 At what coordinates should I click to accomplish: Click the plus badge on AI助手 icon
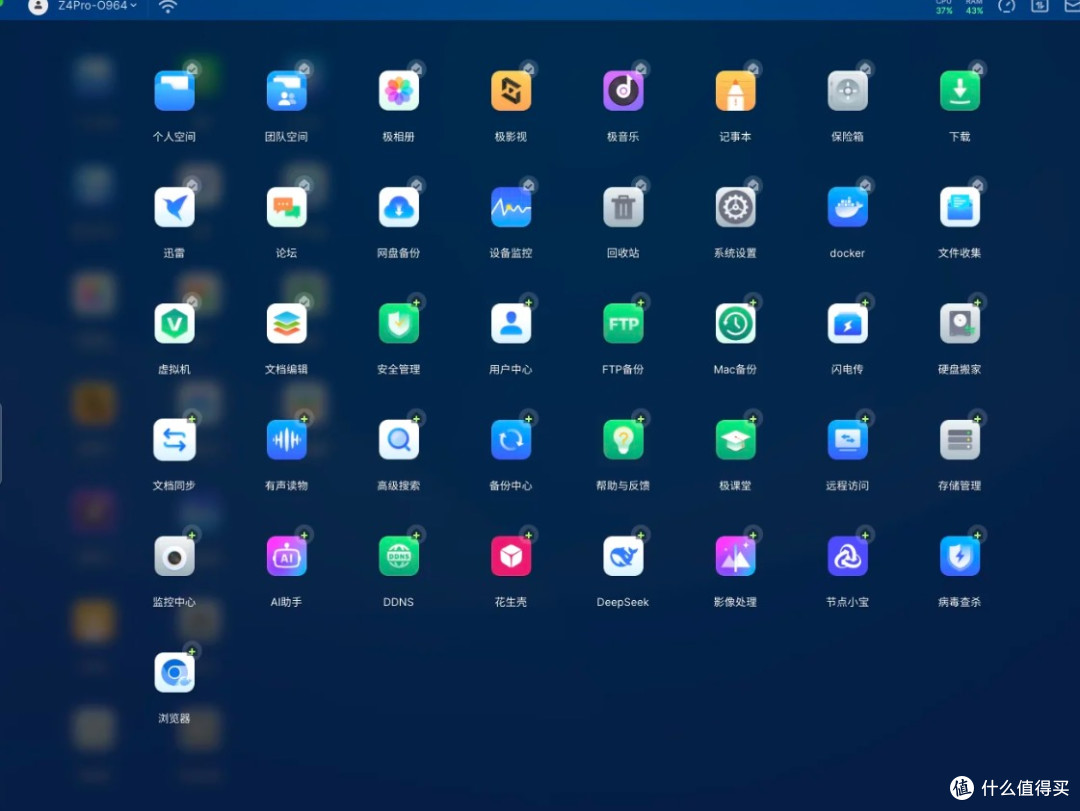pyautogui.click(x=304, y=535)
